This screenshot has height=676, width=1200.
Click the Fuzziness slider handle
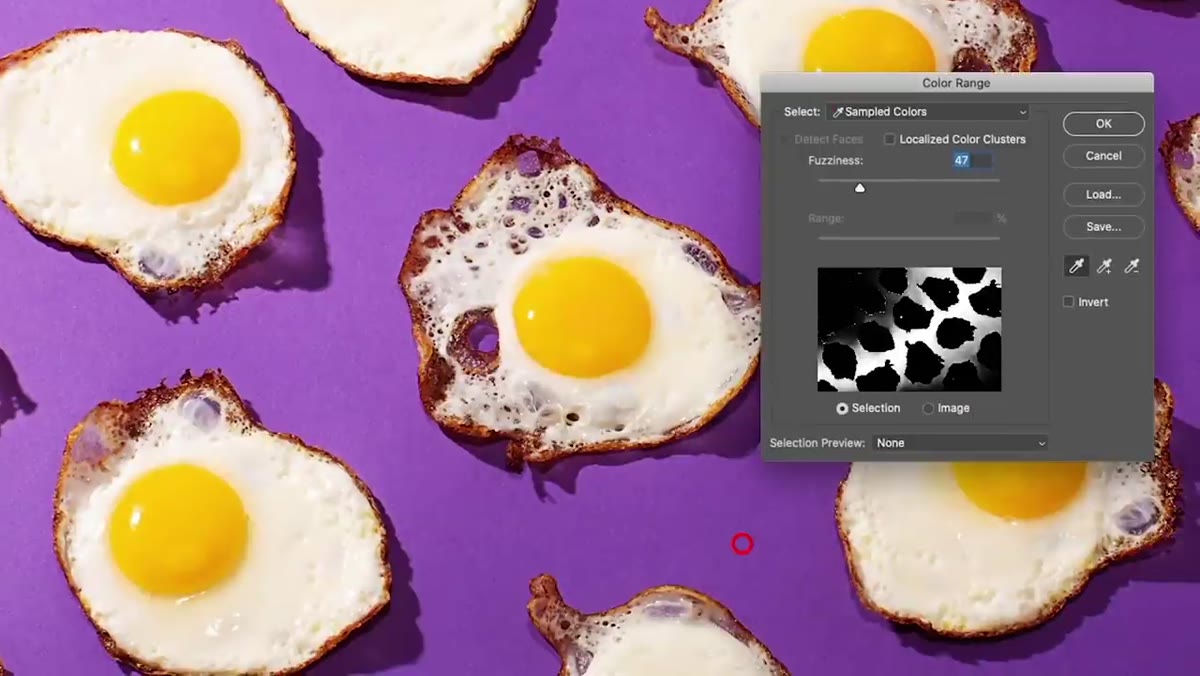860,188
